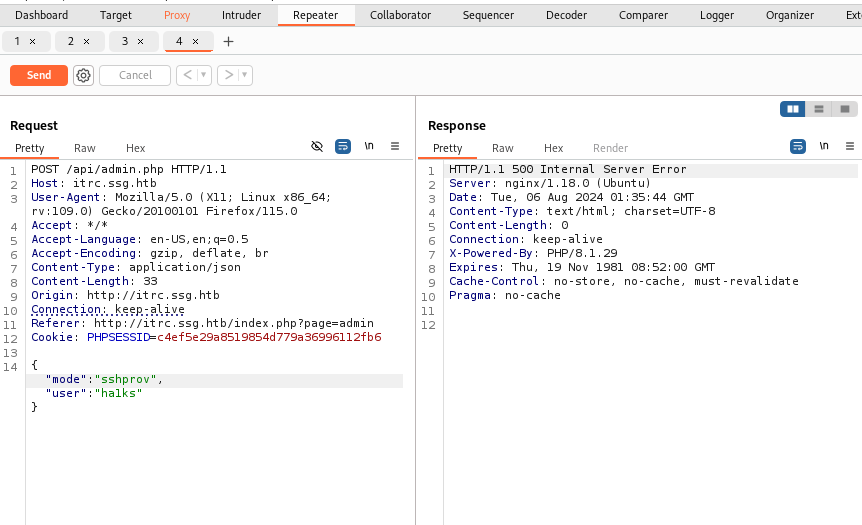The width and height of the screenshot is (862, 525).
Task: Switch Request view to Hex
Action: [135, 148]
